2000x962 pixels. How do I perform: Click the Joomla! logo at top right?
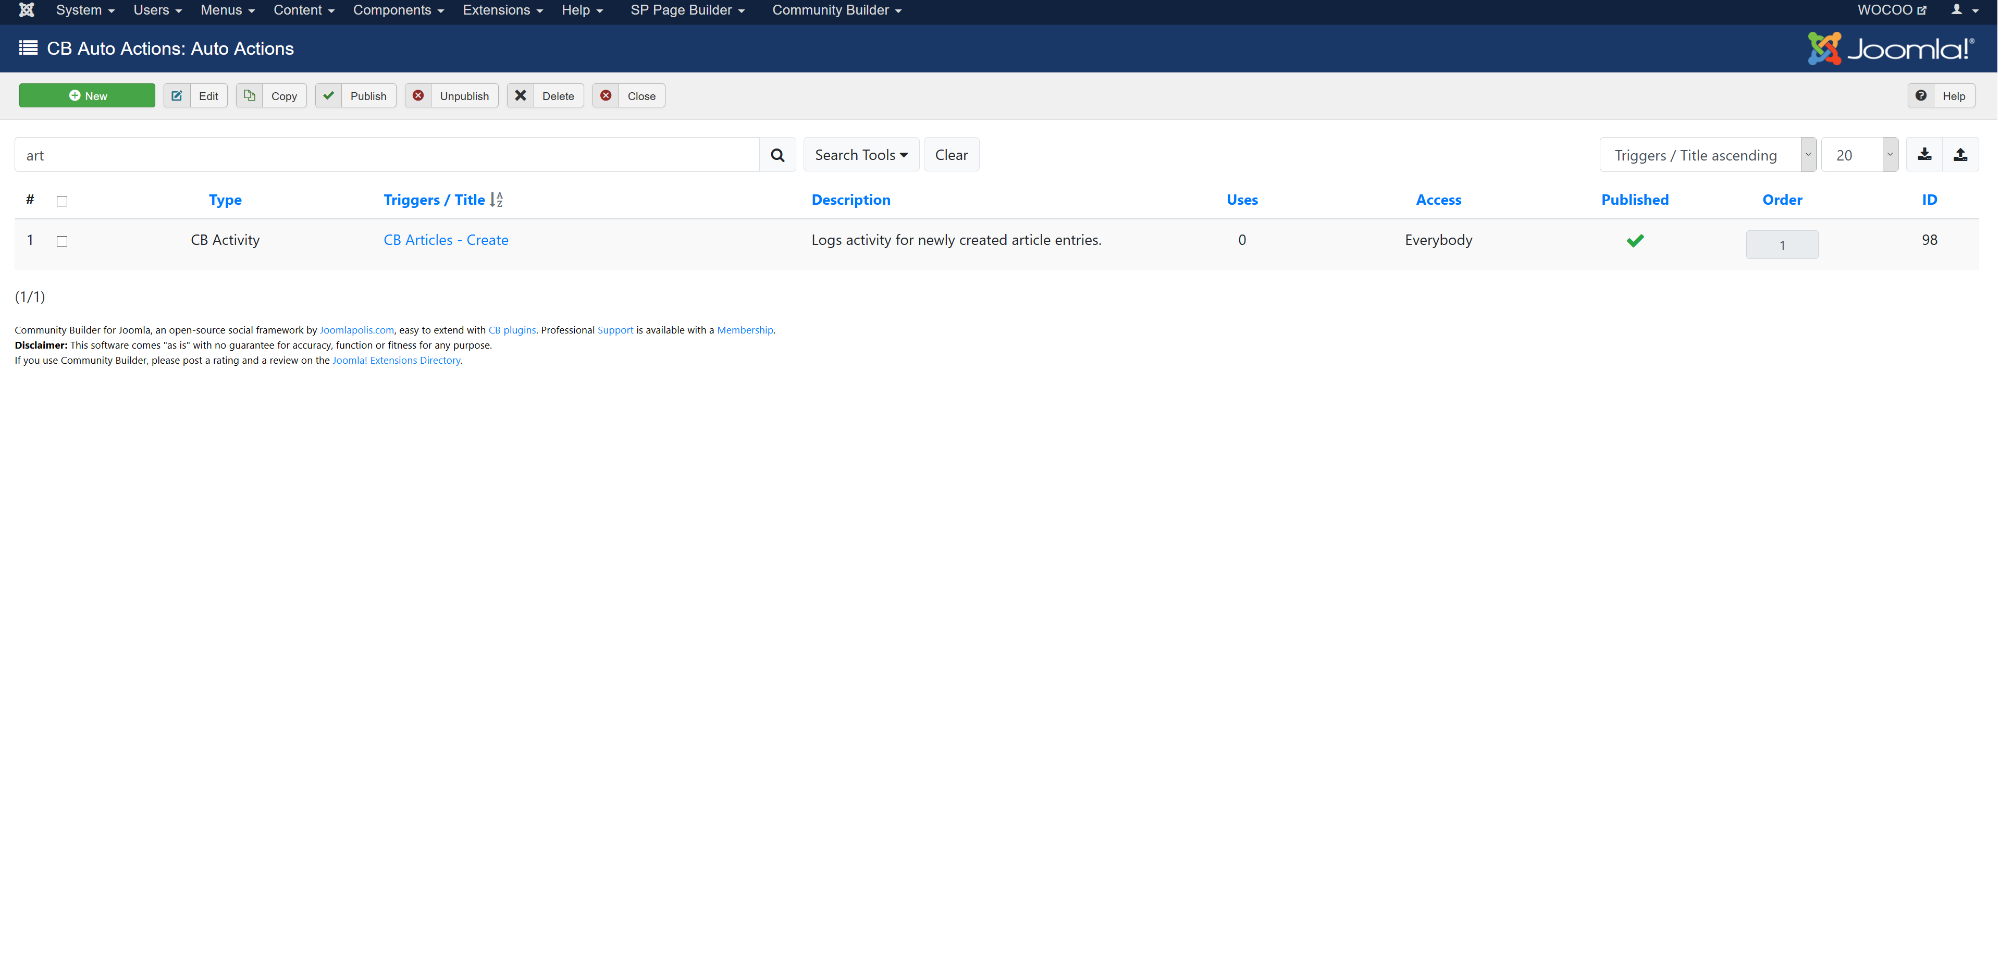(x=1891, y=48)
